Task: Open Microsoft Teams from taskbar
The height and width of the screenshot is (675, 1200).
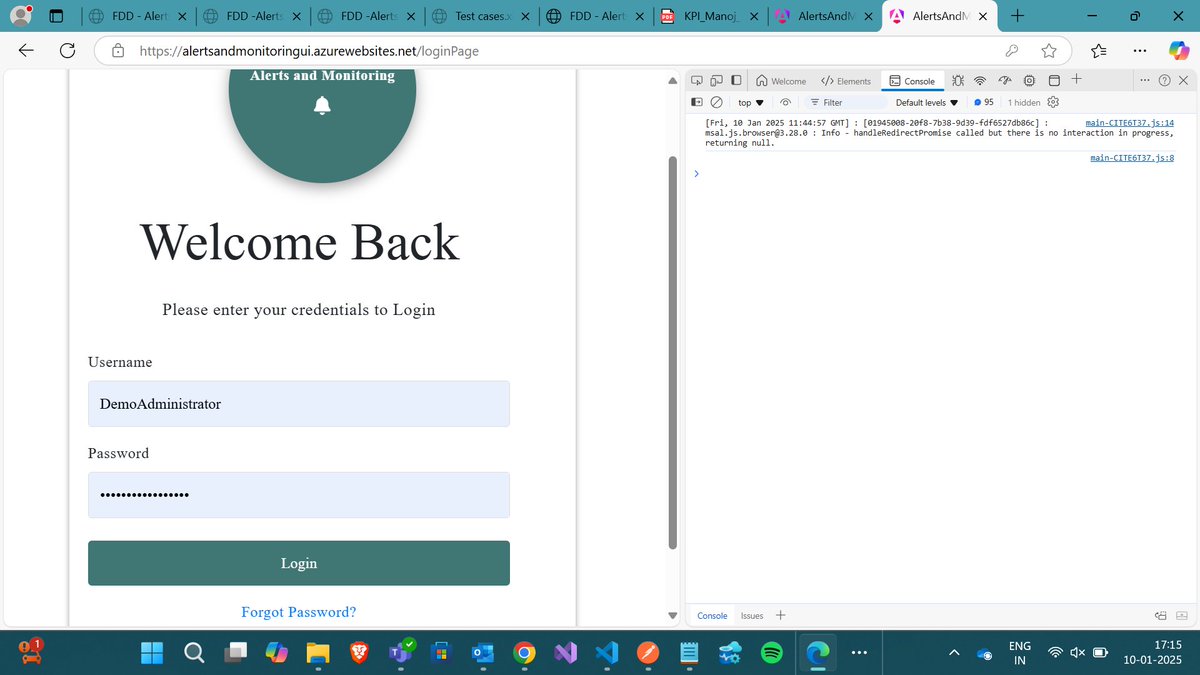Action: click(401, 652)
